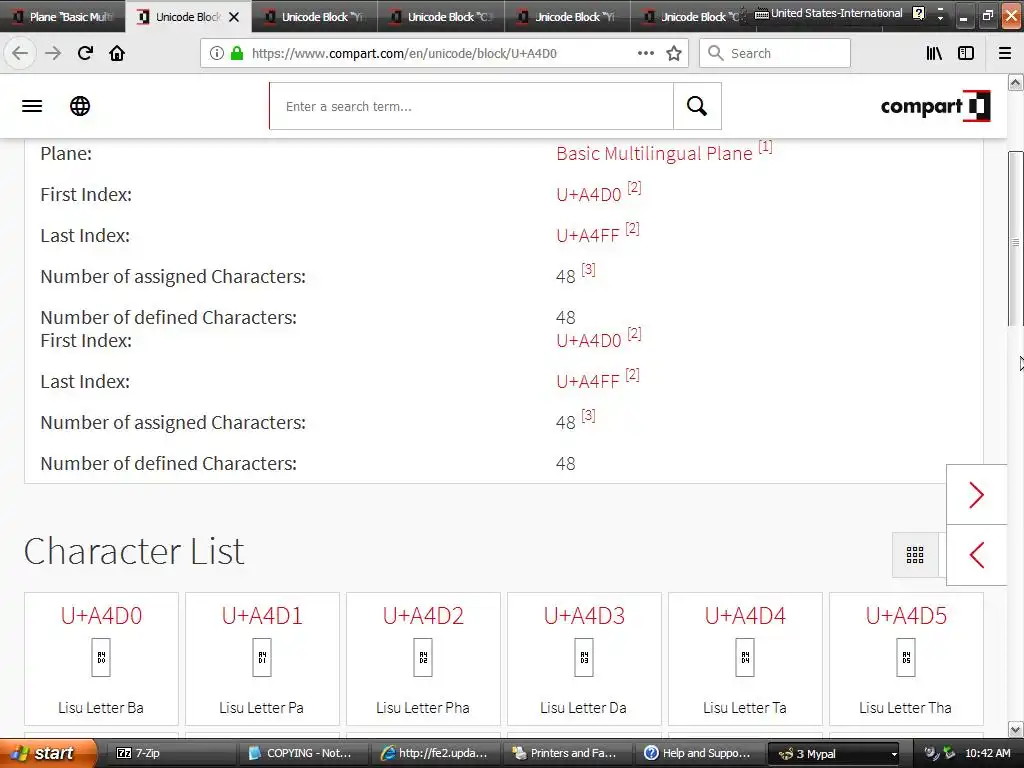Reload the current page
This screenshot has width=1024, height=768.
coord(85,53)
